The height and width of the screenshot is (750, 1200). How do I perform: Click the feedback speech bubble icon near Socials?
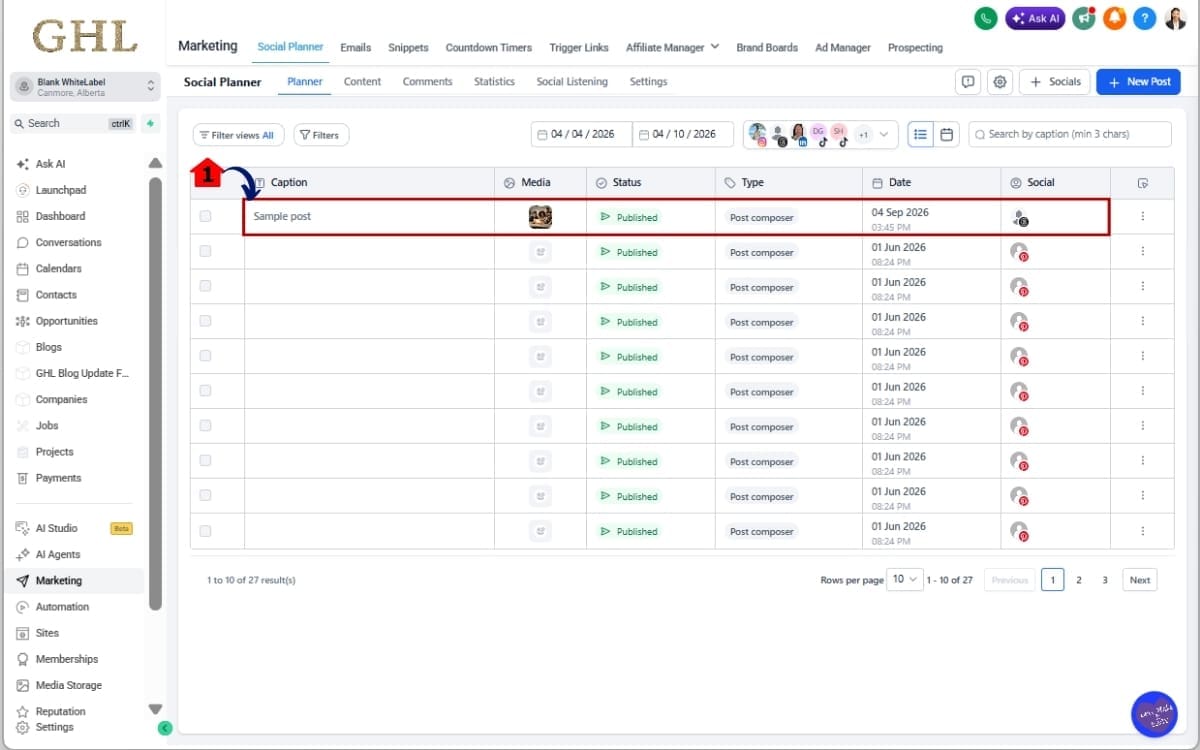coord(967,82)
